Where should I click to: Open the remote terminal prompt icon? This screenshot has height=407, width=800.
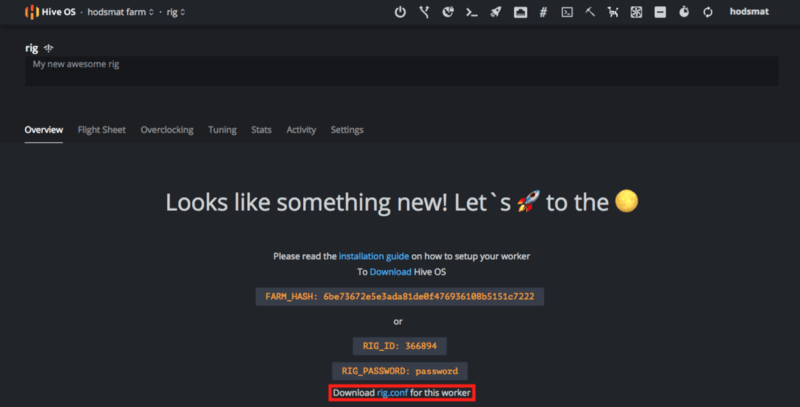[567, 12]
